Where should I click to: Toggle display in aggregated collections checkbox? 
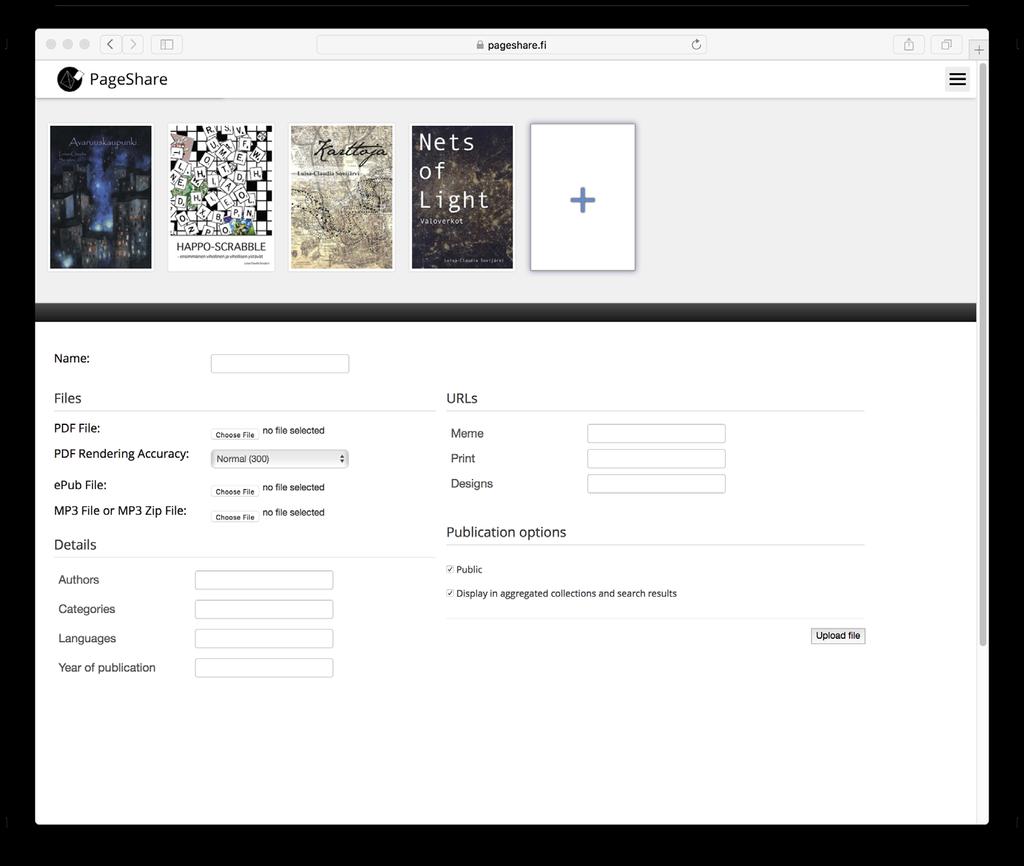coord(450,593)
